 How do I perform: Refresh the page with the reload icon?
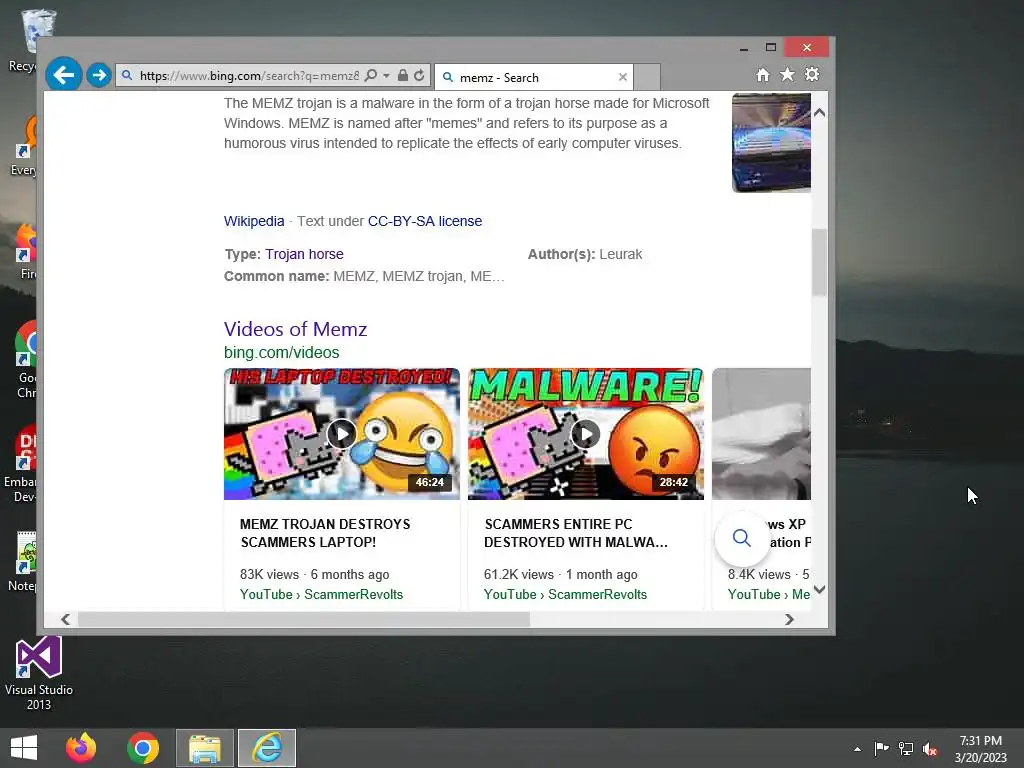tap(419, 76)
